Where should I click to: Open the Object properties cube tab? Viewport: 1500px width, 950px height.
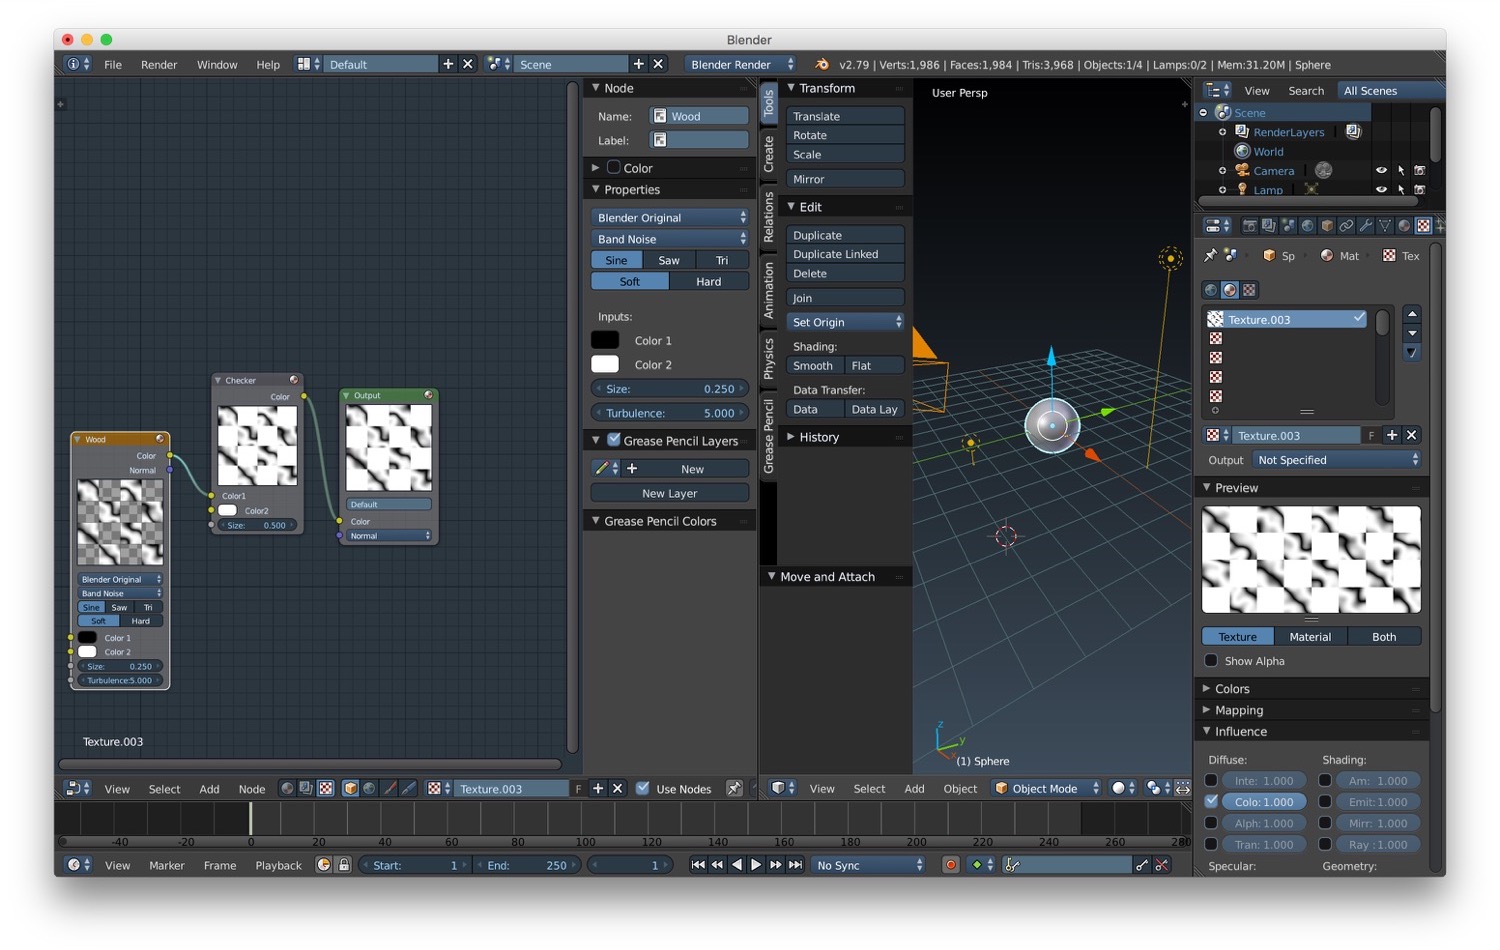click(1327, 226)
